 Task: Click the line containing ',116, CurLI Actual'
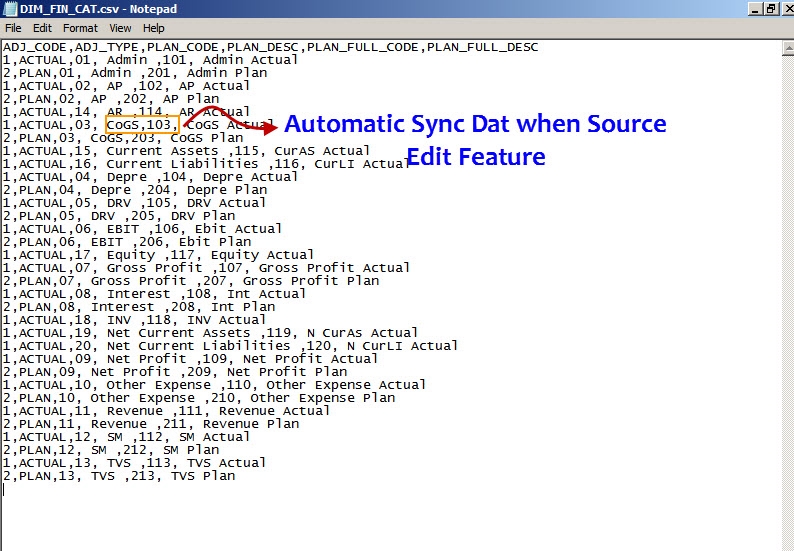point(206,165)
